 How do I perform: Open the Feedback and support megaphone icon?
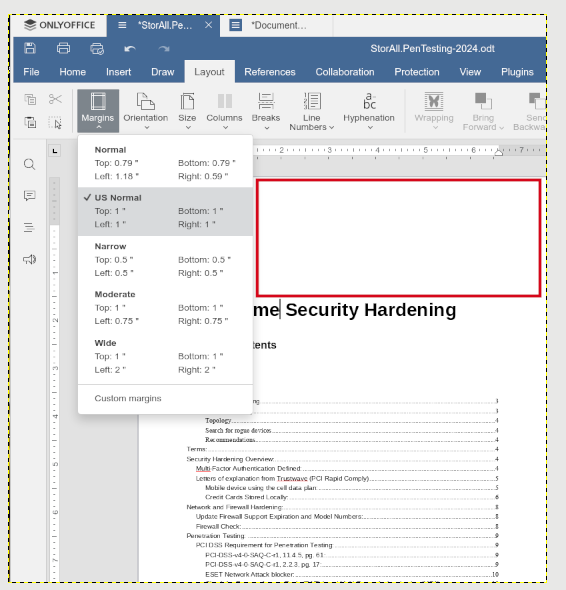(x=29, y=259)
